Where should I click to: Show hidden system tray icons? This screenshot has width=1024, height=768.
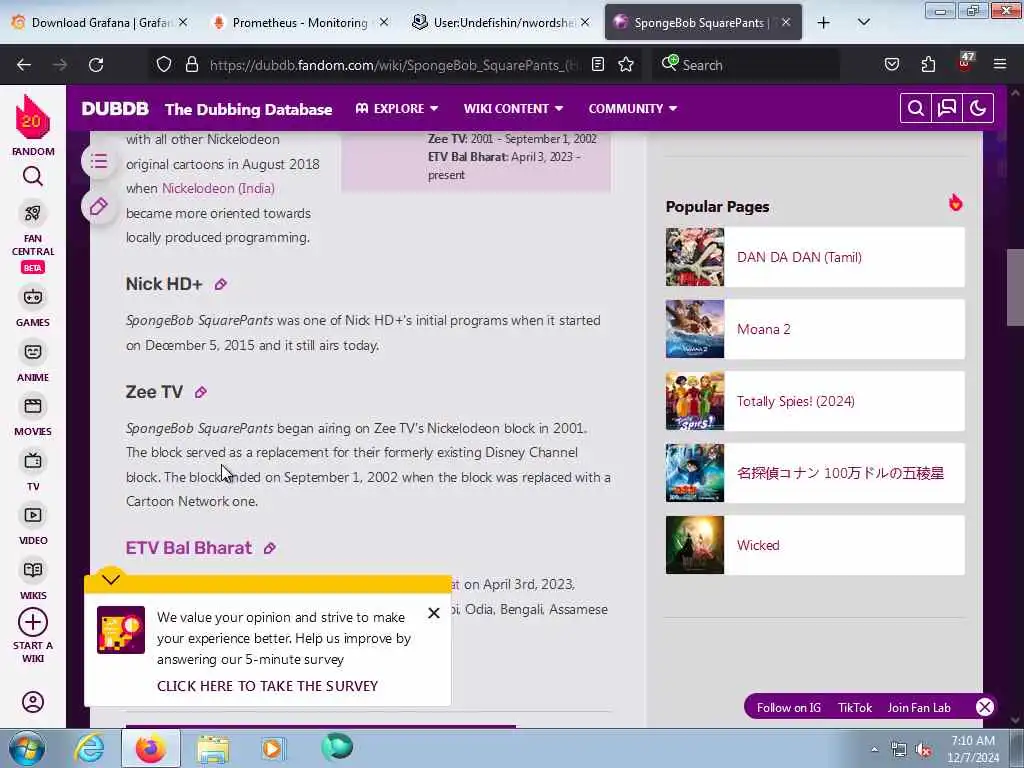point(874,750)
